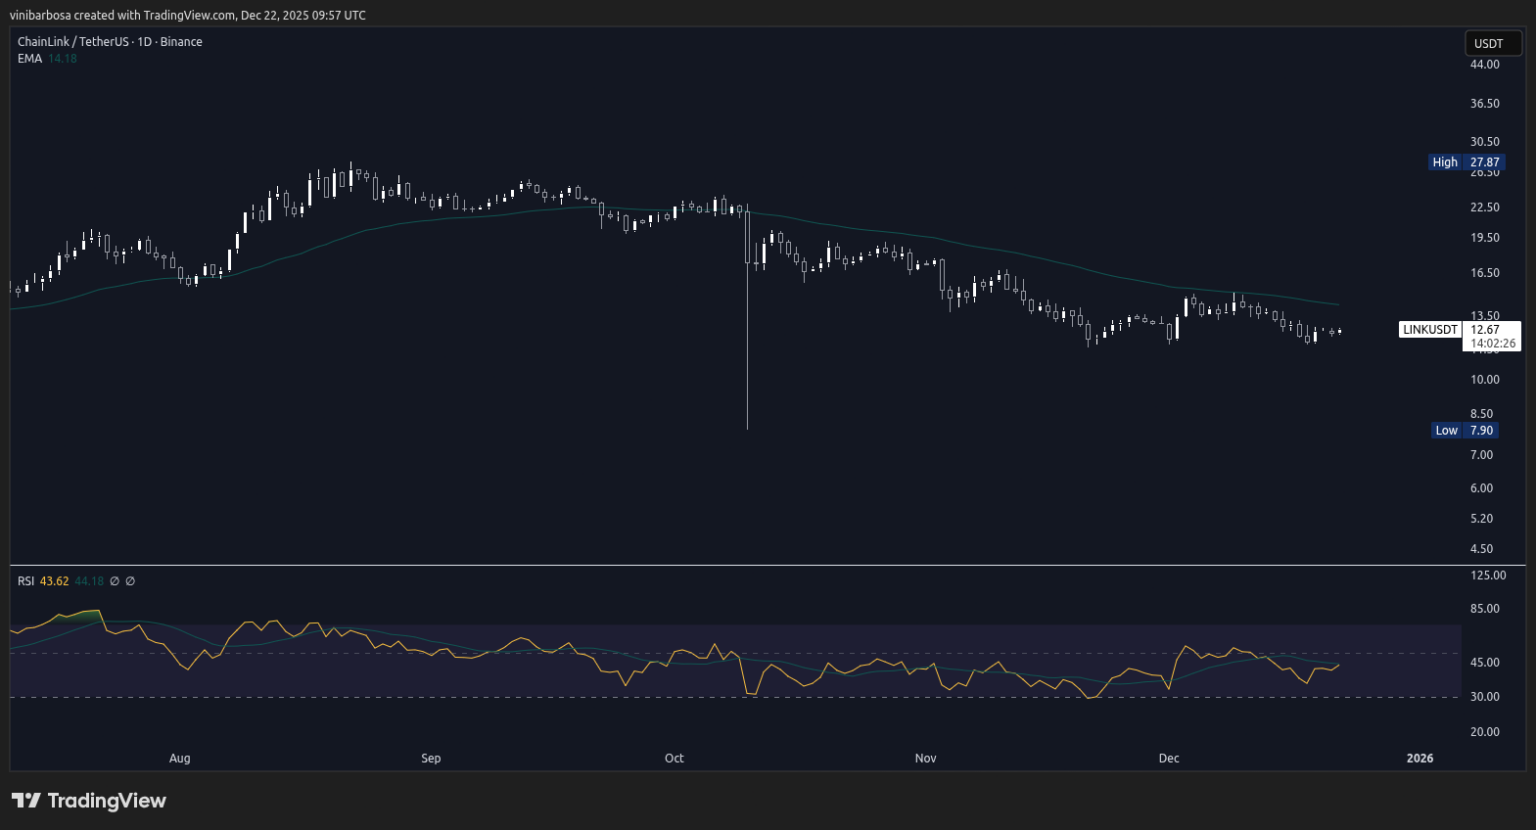Image resolution: width=1536 pixels, height=830 pixels.
Task: Open the USDT currency selector
Action: pyautogui.click(x=1492, y=43)
